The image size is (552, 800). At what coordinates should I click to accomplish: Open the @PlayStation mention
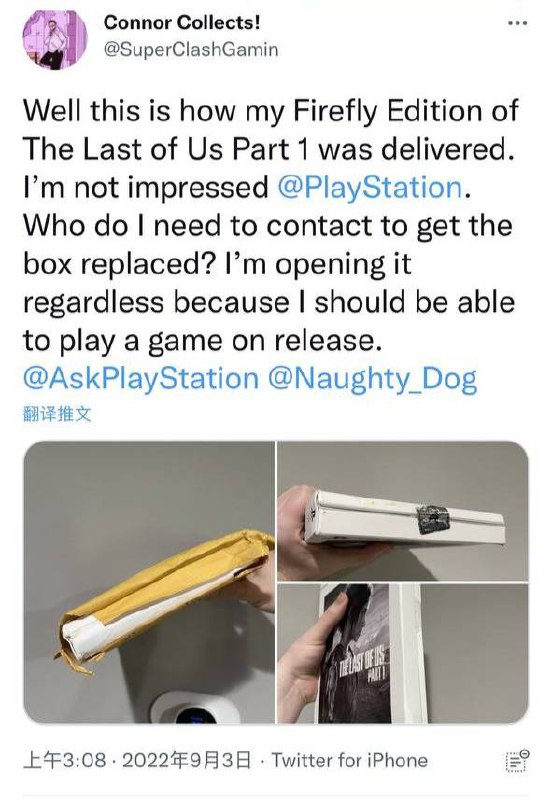click(370, 187)
